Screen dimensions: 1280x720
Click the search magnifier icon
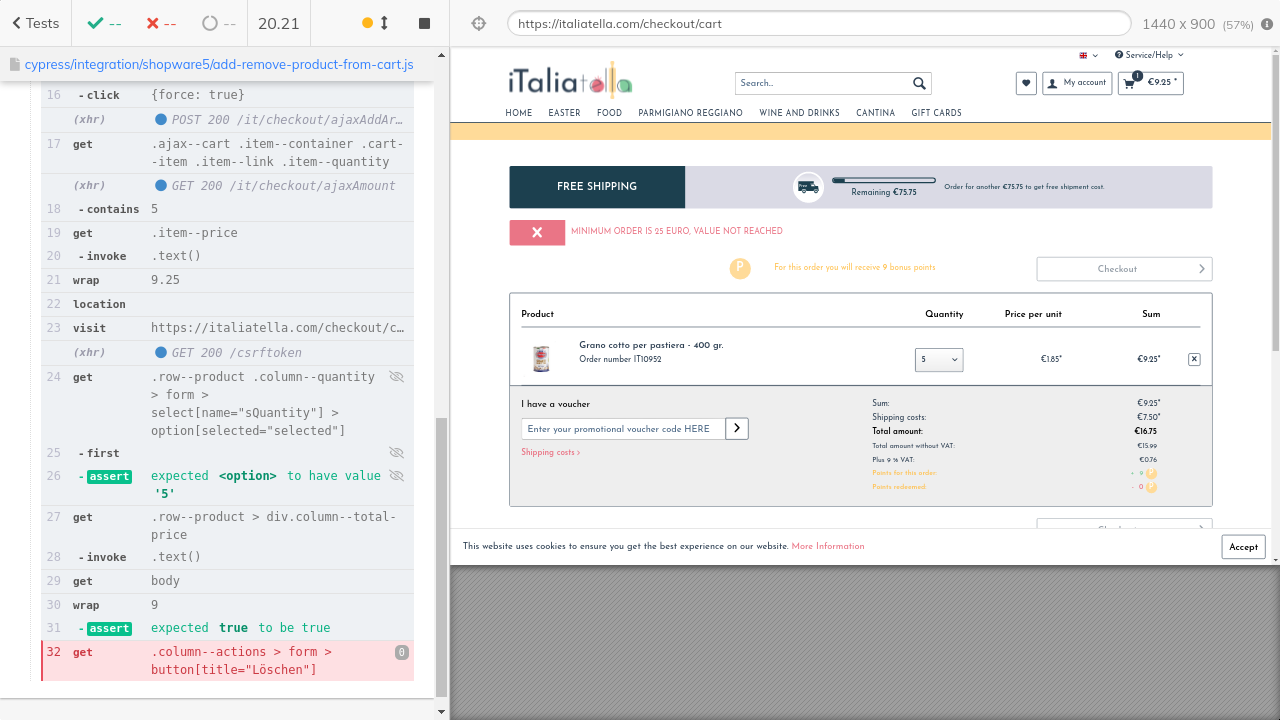pyautogui.click(x=919, y=84)
